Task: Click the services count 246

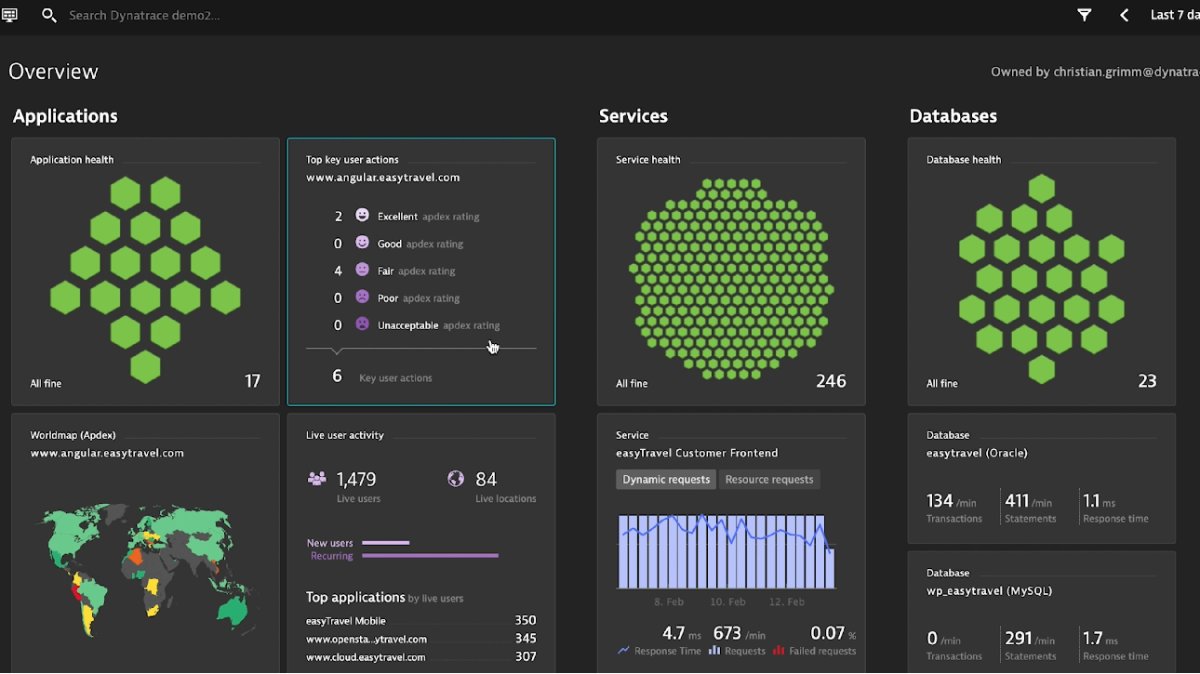Action: tap(831, 381)
